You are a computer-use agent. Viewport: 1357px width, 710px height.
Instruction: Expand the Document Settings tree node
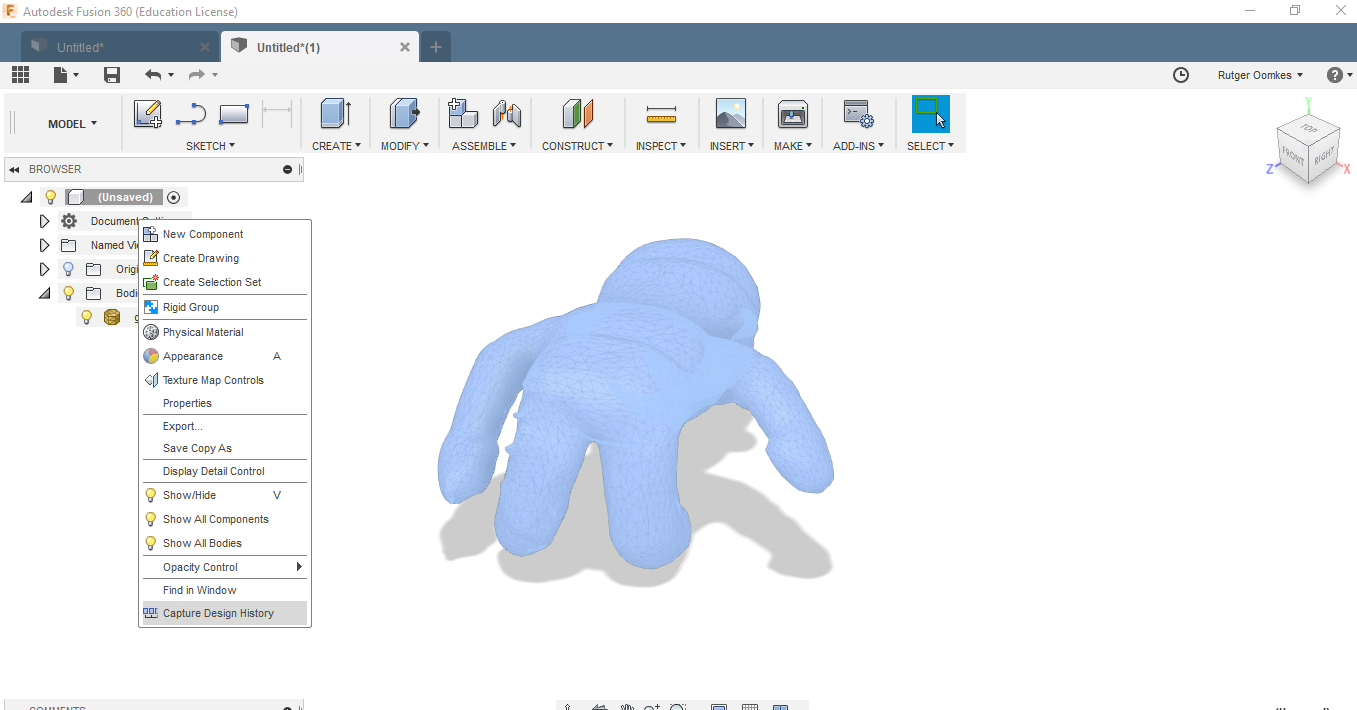[x=44, y=221]
